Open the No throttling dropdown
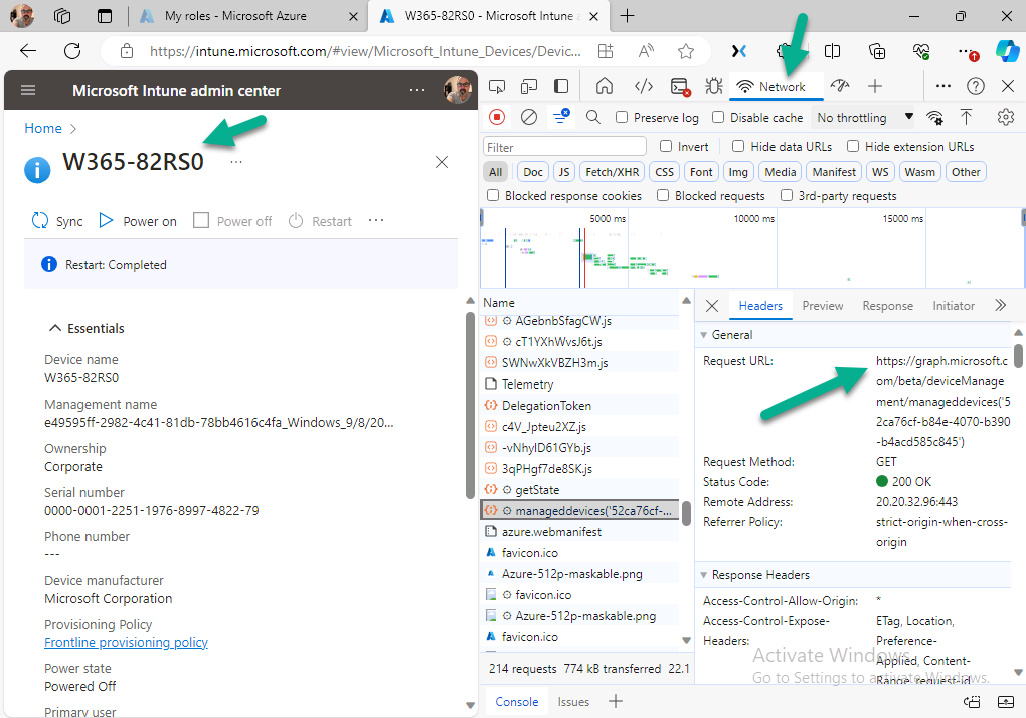This screenshot has width=1026, height=718. (864, 117)
